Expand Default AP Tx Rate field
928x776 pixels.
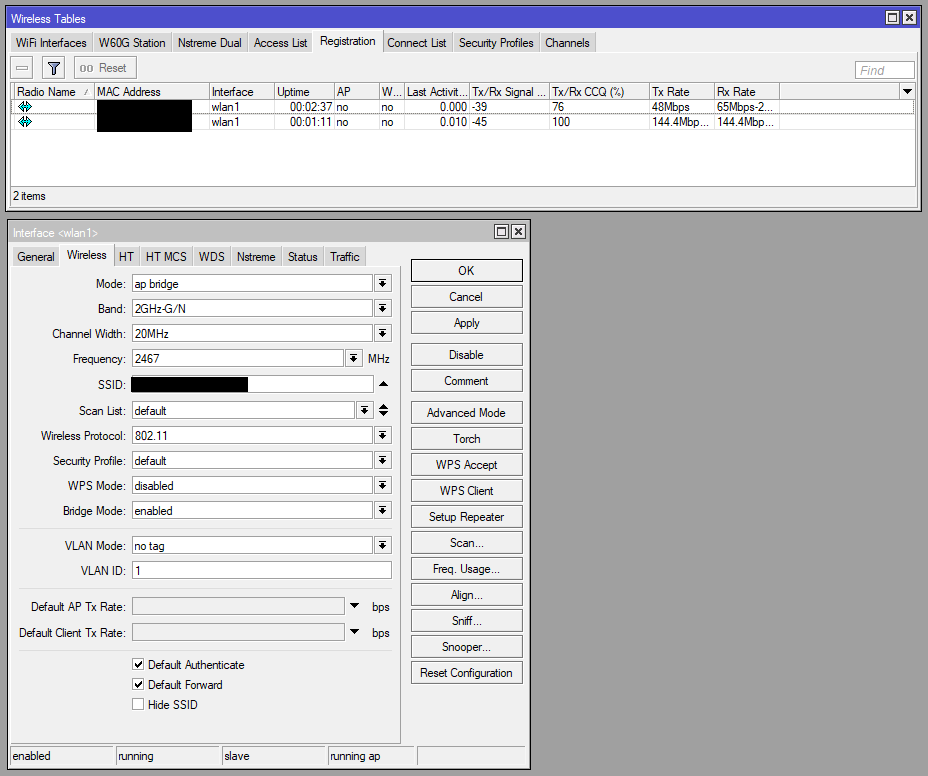coord(355,606)
